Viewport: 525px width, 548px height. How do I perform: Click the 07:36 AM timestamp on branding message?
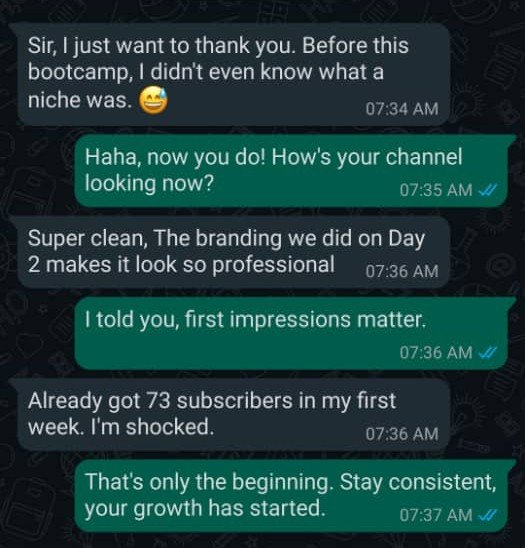[402, 271]
